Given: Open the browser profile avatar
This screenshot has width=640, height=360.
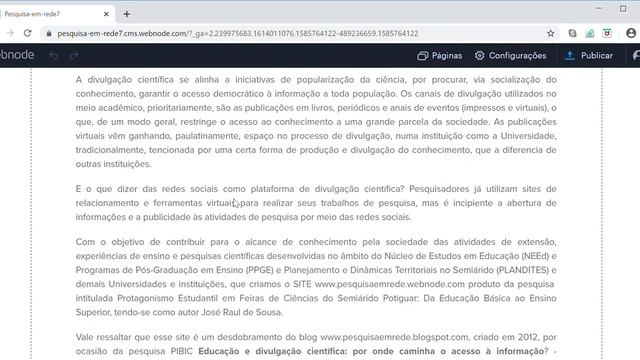Looking at the screenshot, I should [631, 33].
